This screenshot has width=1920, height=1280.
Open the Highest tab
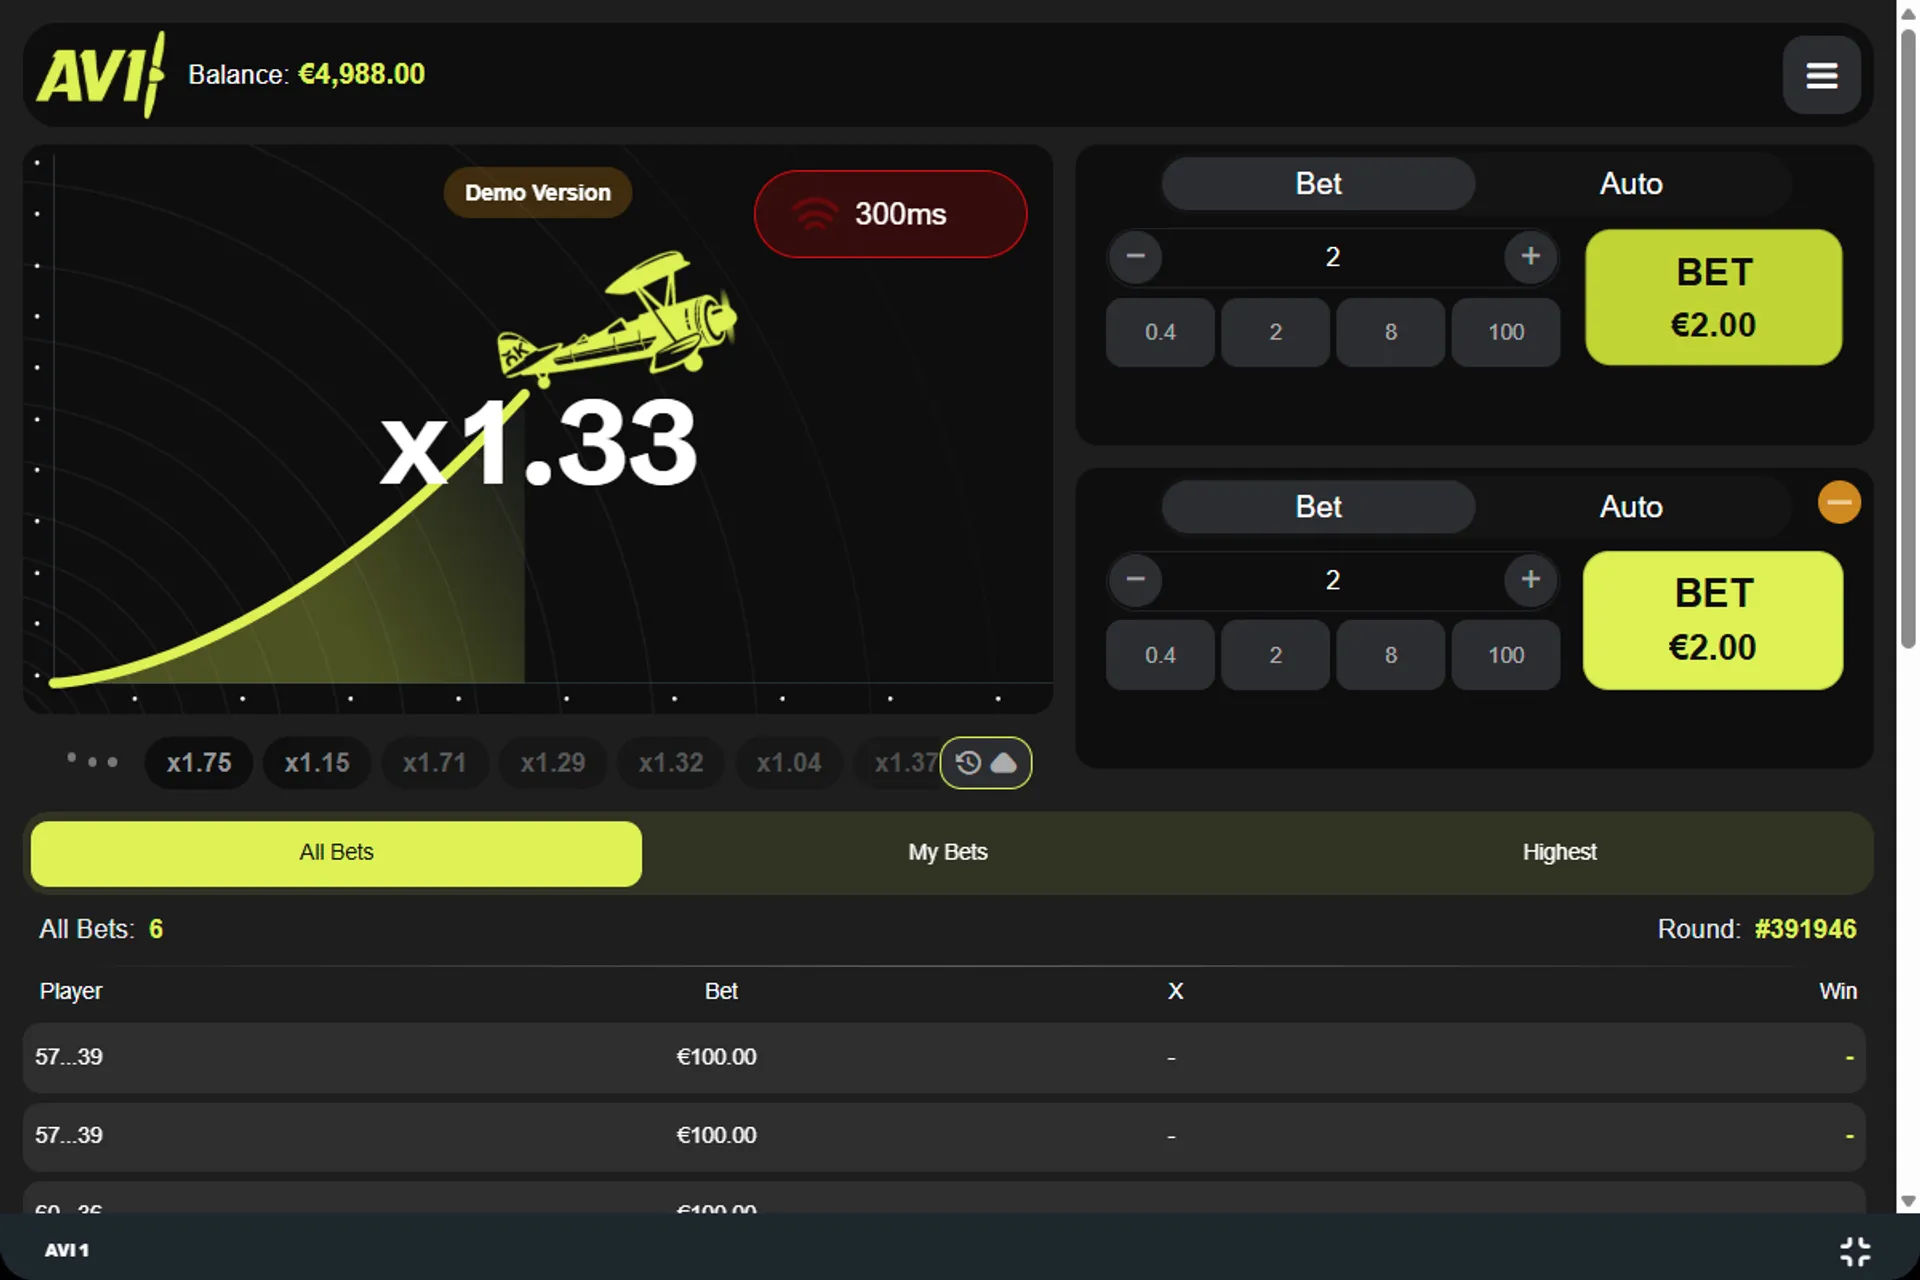1559,853
